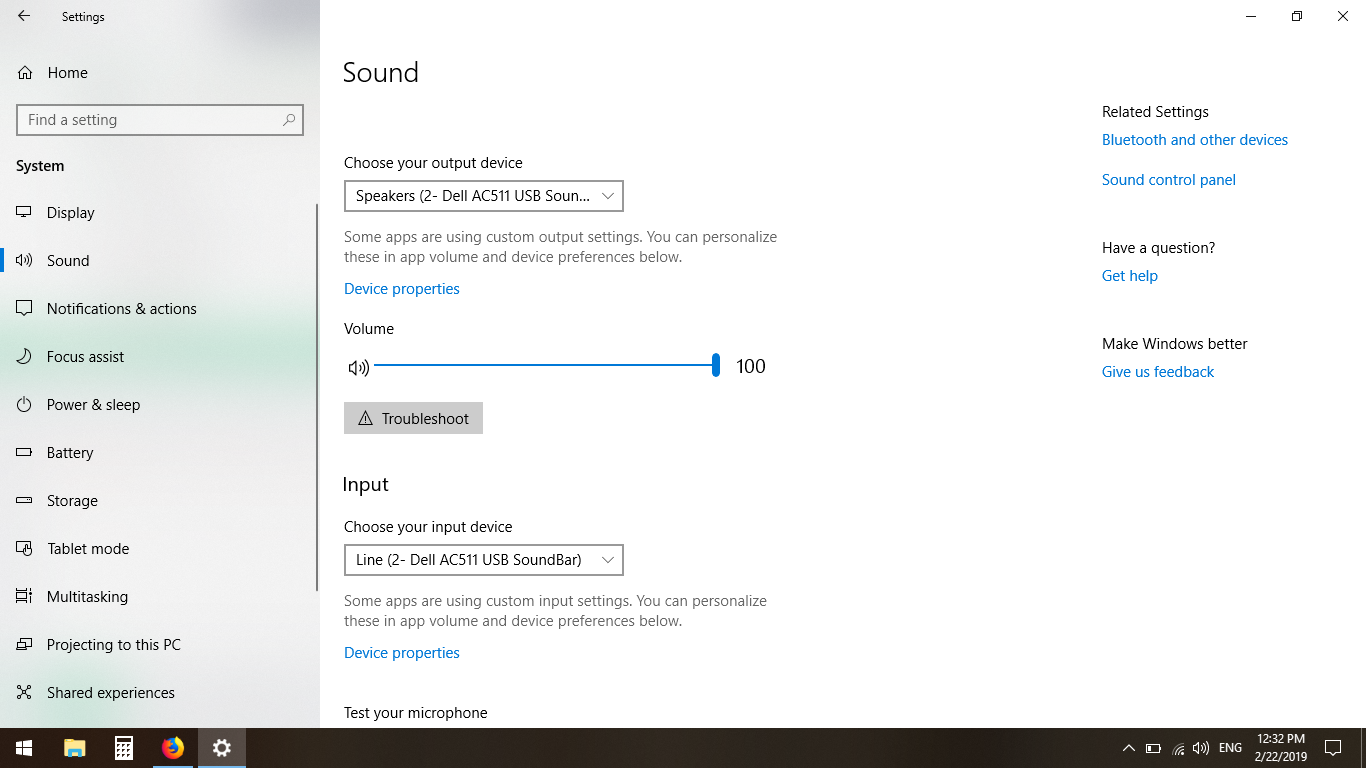Click the volume slider track
The image size is (1366, 768).
(x=545, y=366)
